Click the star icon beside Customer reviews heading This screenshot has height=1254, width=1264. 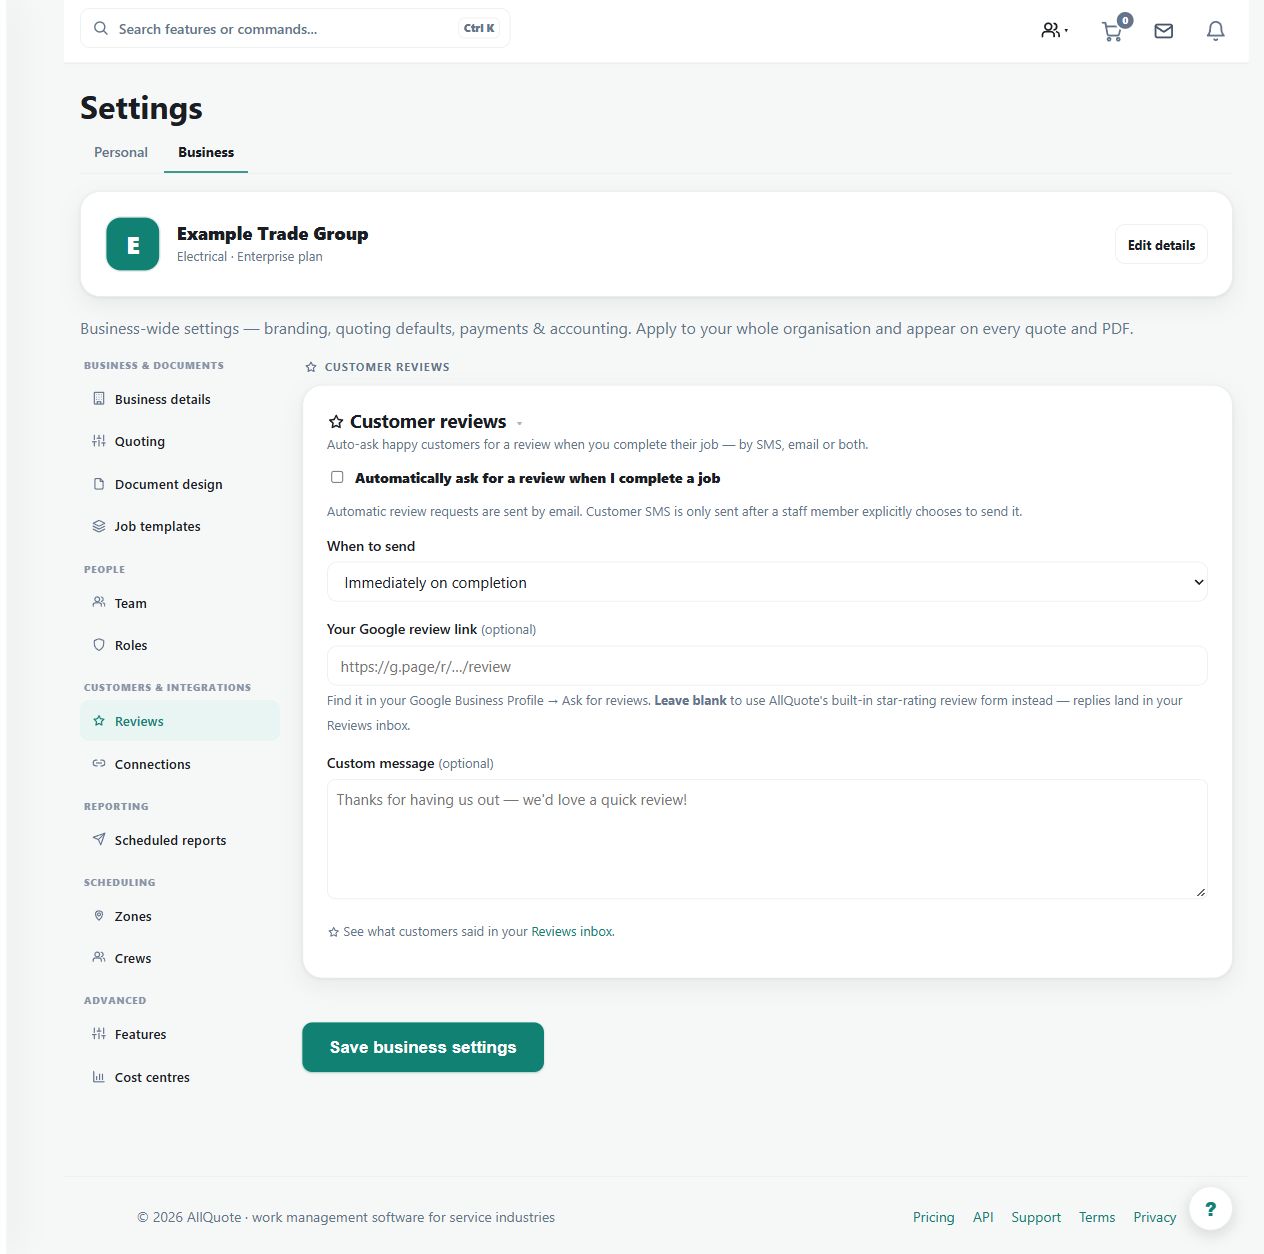(x=336, y=422)
